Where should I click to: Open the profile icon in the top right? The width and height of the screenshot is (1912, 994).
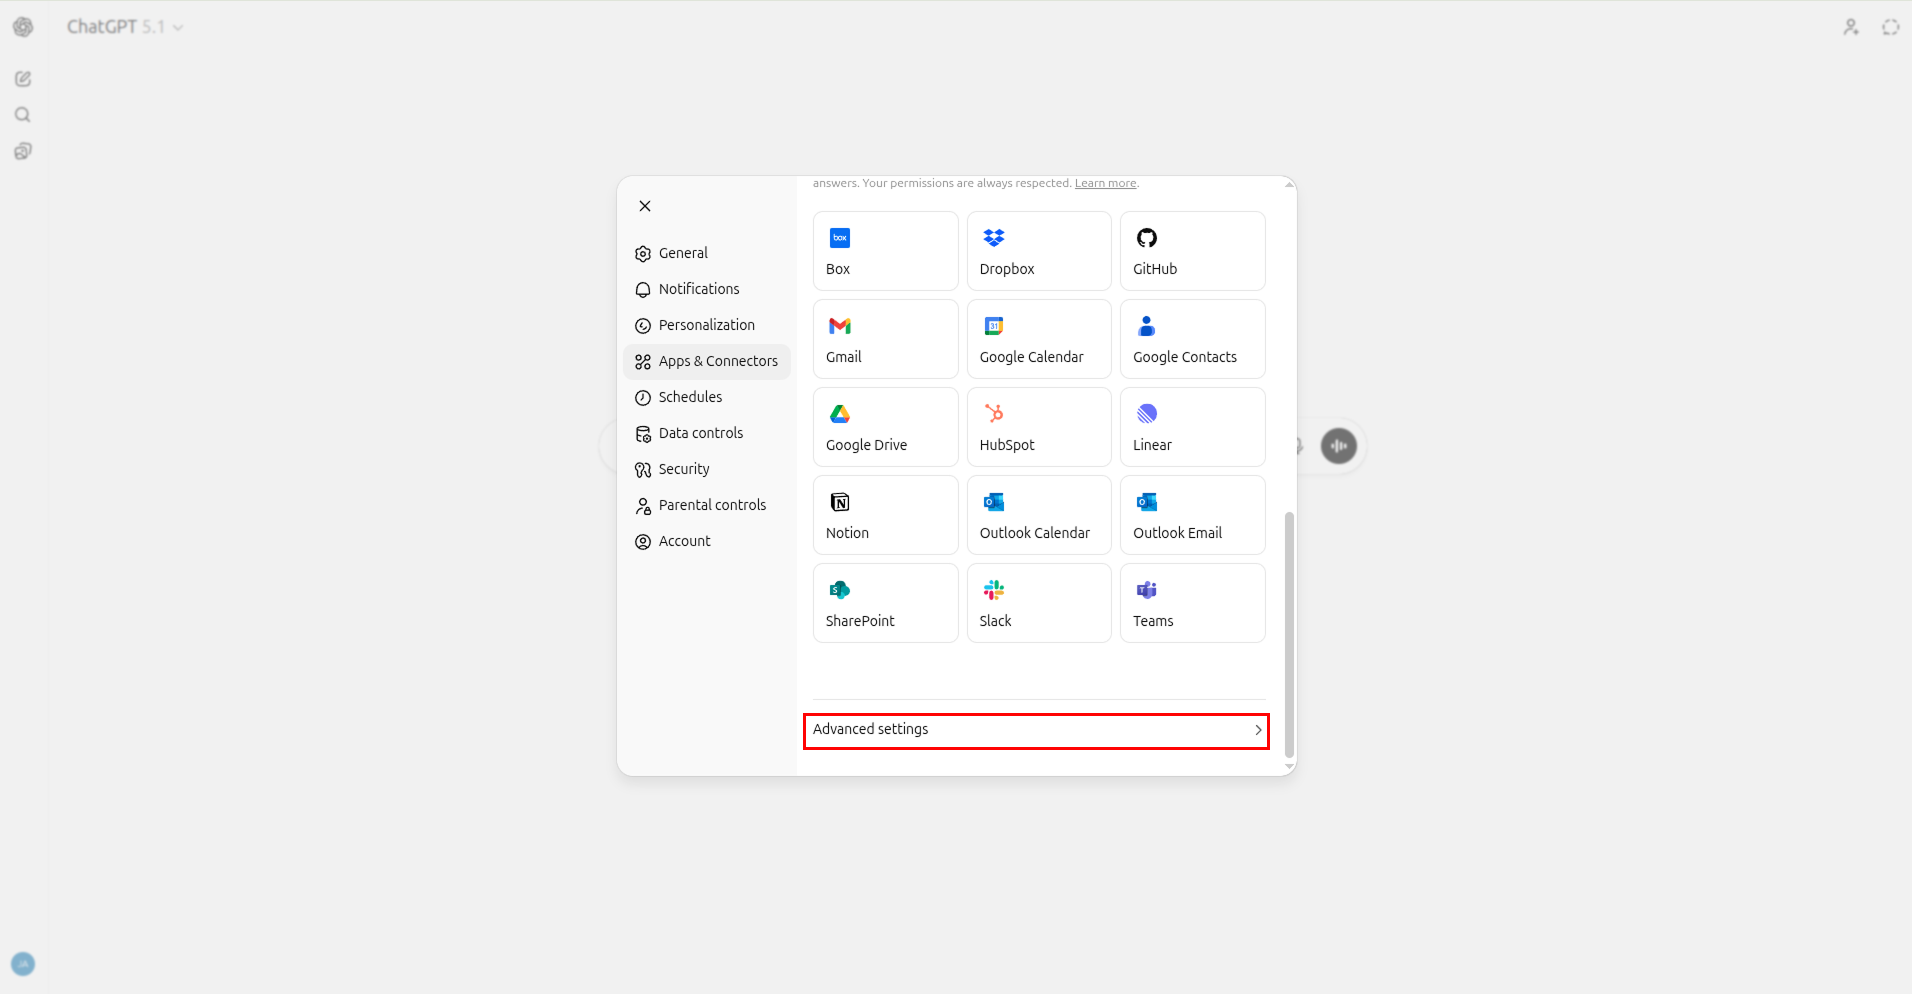tap(1849, 26)
